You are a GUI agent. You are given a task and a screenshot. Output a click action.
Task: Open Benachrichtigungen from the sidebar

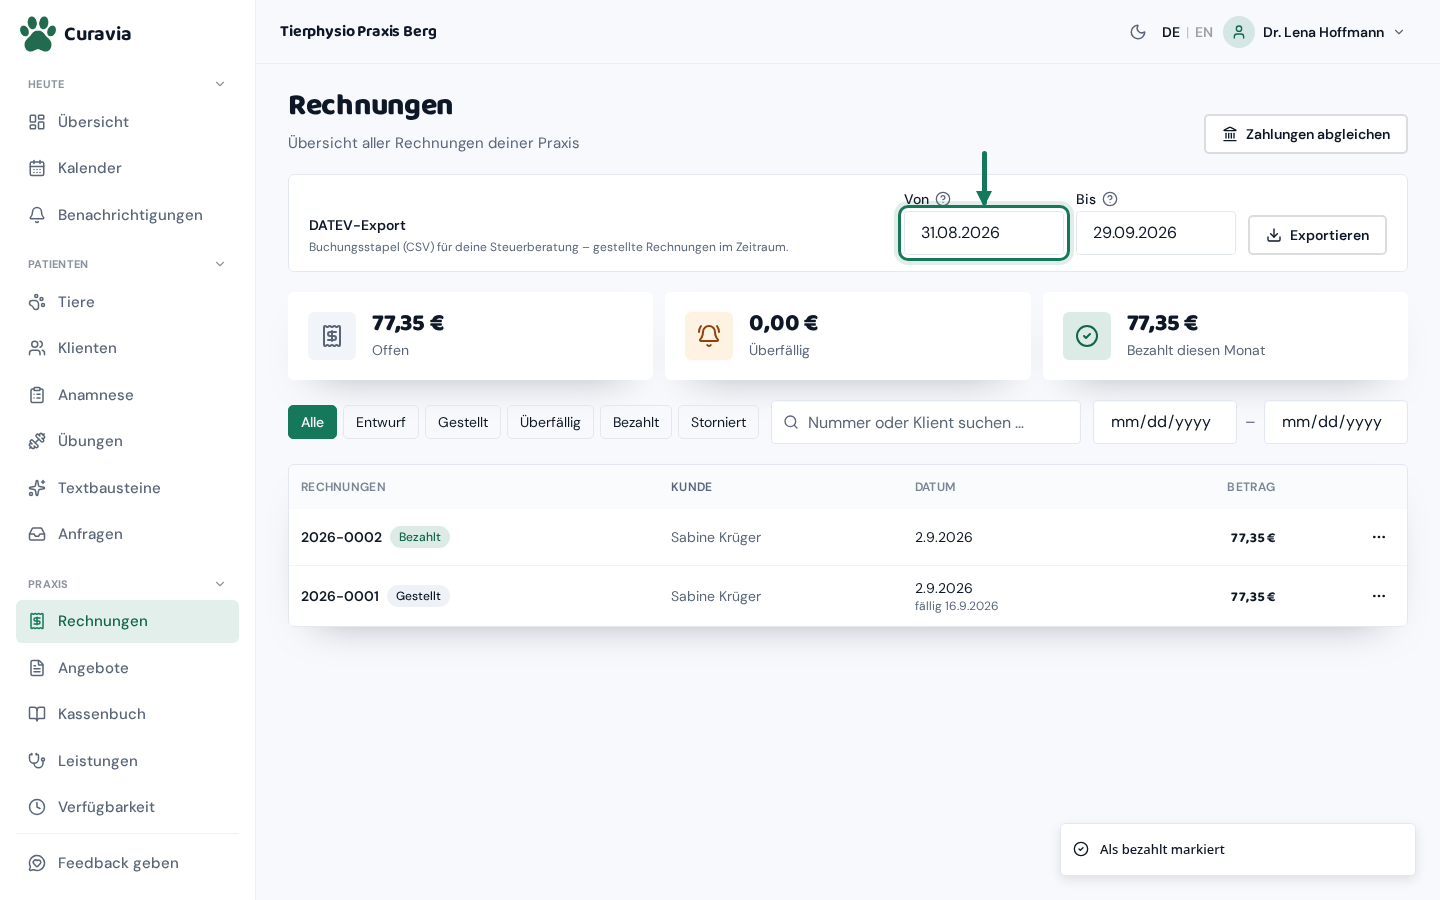[127, 215]
